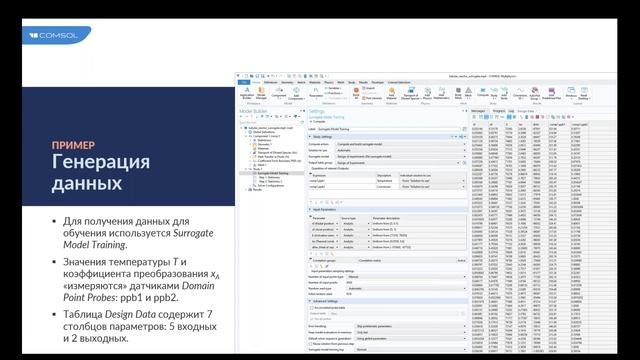Click the Add Mathematics ribbon icon
The height and width of the screenshot is (360, 640).
click(442, 93)
